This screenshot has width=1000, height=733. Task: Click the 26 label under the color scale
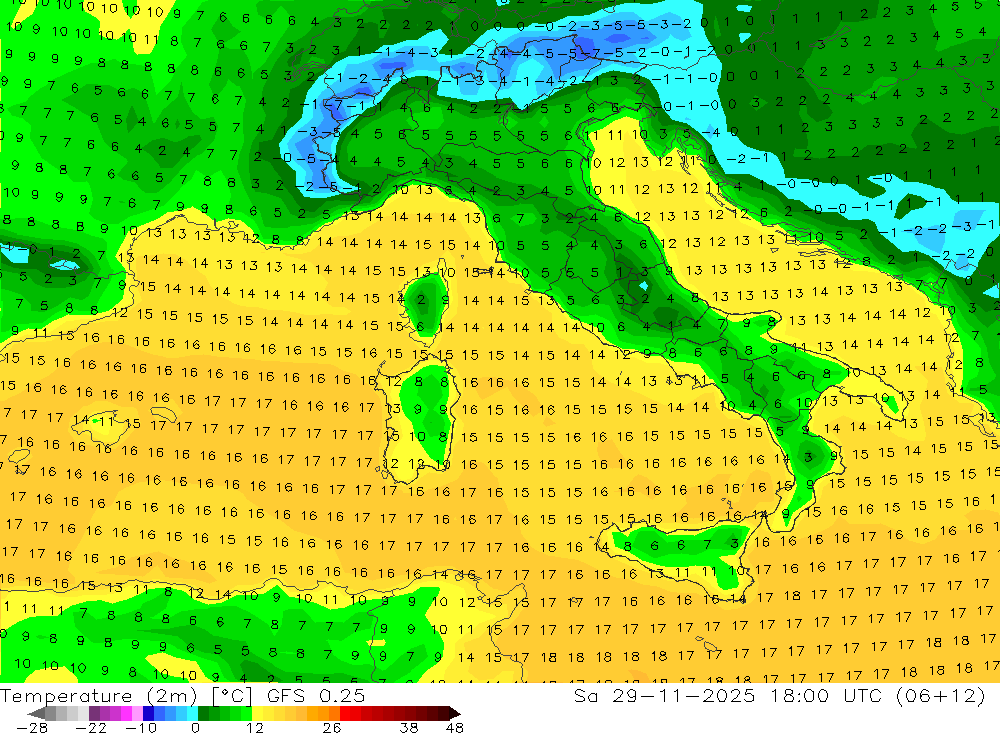[x=331, y=727]
